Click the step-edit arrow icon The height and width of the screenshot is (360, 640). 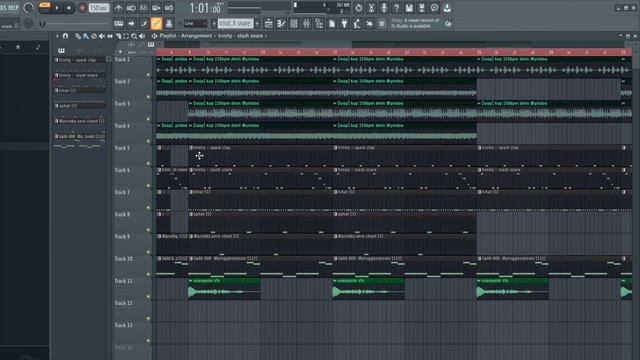tap(131, 24)
